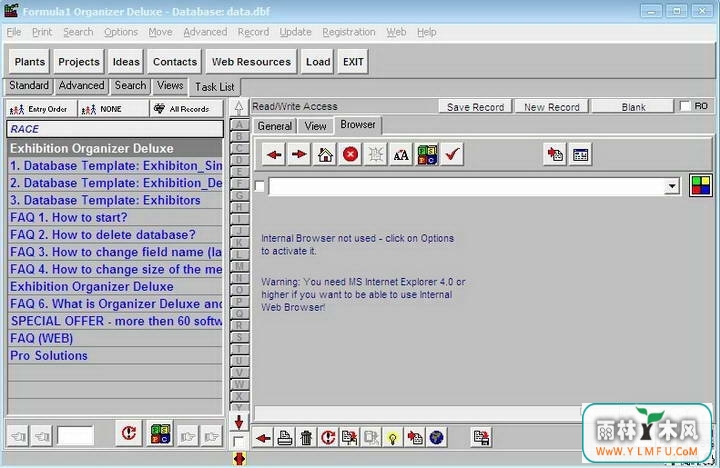The image size is (720, 468).
Task: Select '3. Database Template: Exhibitors' record
Action: [115, 200]
